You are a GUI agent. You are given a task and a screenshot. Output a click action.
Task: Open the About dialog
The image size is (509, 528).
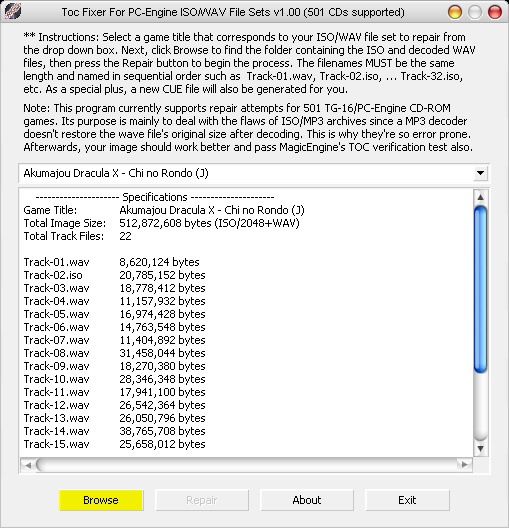307,500
